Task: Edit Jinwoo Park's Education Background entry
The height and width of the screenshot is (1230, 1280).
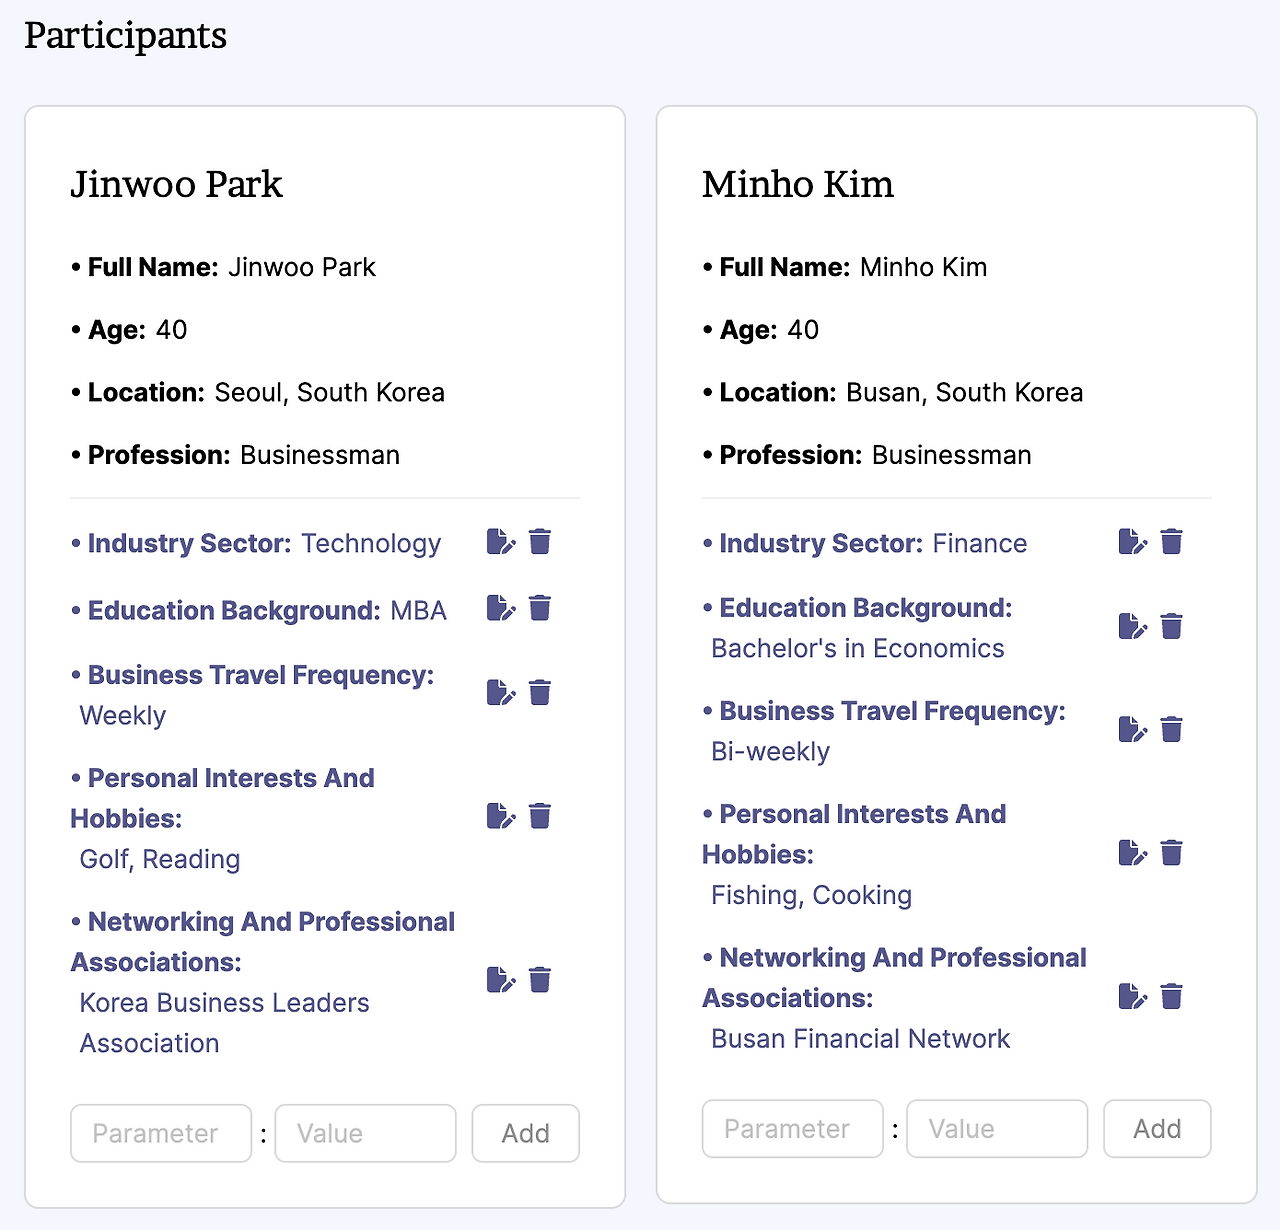Action: pyautogui.click(x=501, y=608)
